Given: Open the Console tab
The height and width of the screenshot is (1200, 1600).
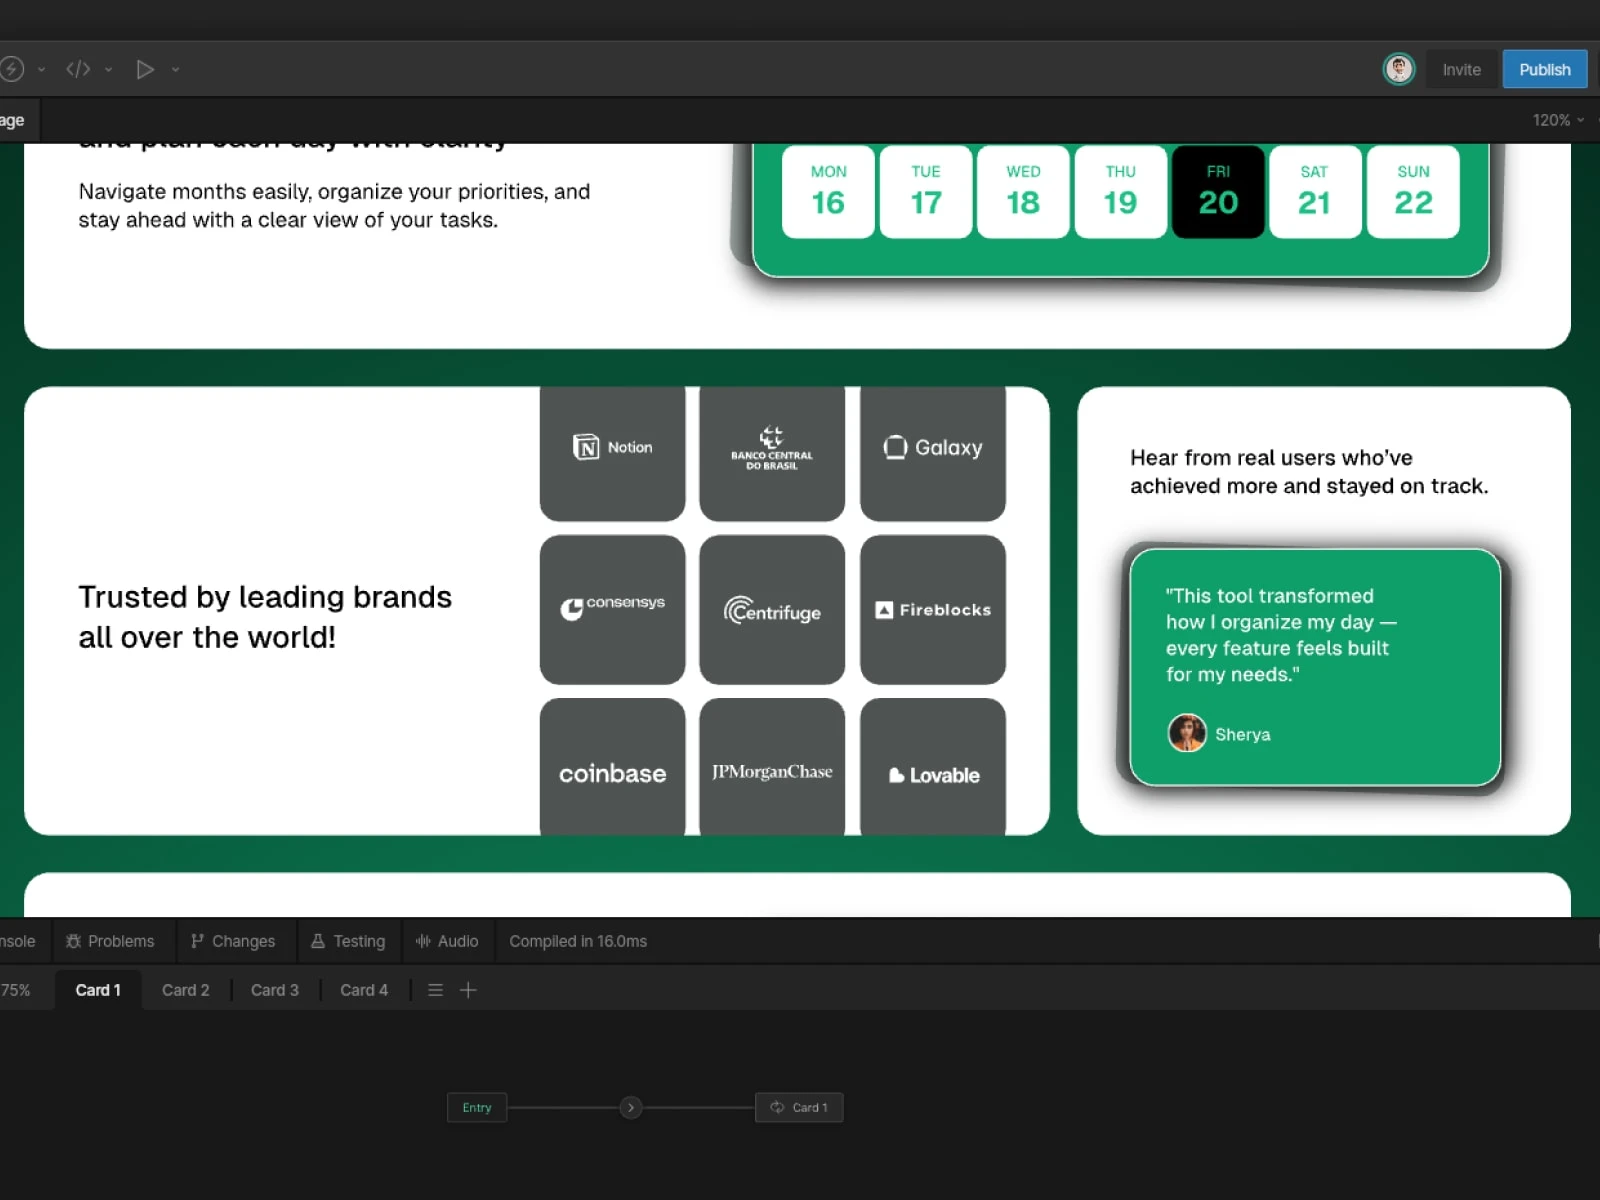Looking at the screenshot, I should (18, 941).
